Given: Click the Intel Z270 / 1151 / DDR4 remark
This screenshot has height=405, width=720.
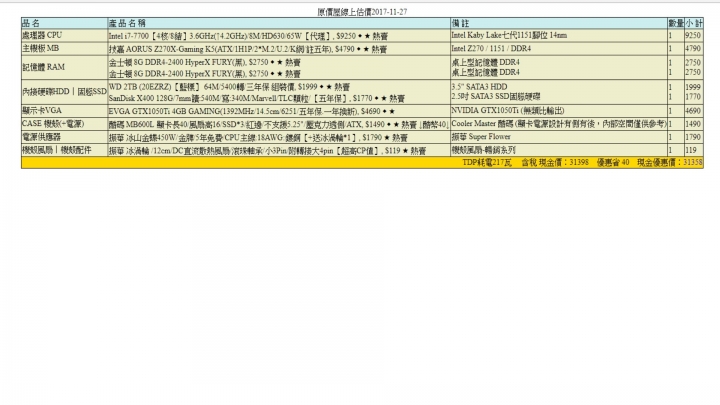Looking at the screenshot, I should [491, 49].
